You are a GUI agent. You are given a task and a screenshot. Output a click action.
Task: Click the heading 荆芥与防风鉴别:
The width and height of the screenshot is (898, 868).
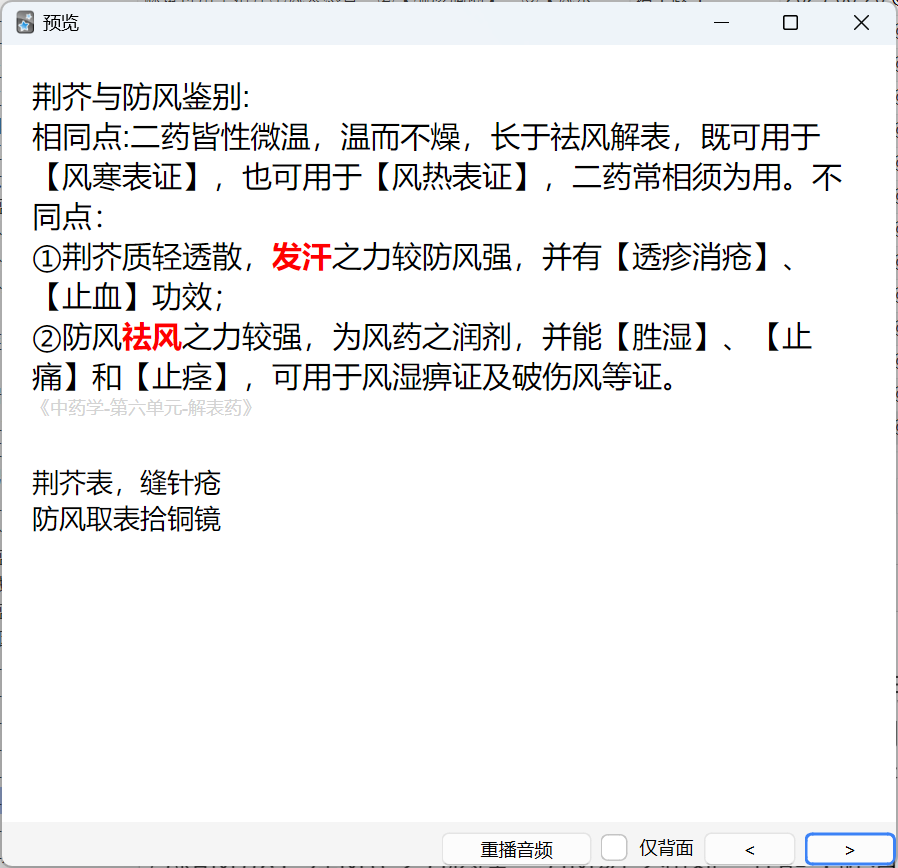click(141, 97)
